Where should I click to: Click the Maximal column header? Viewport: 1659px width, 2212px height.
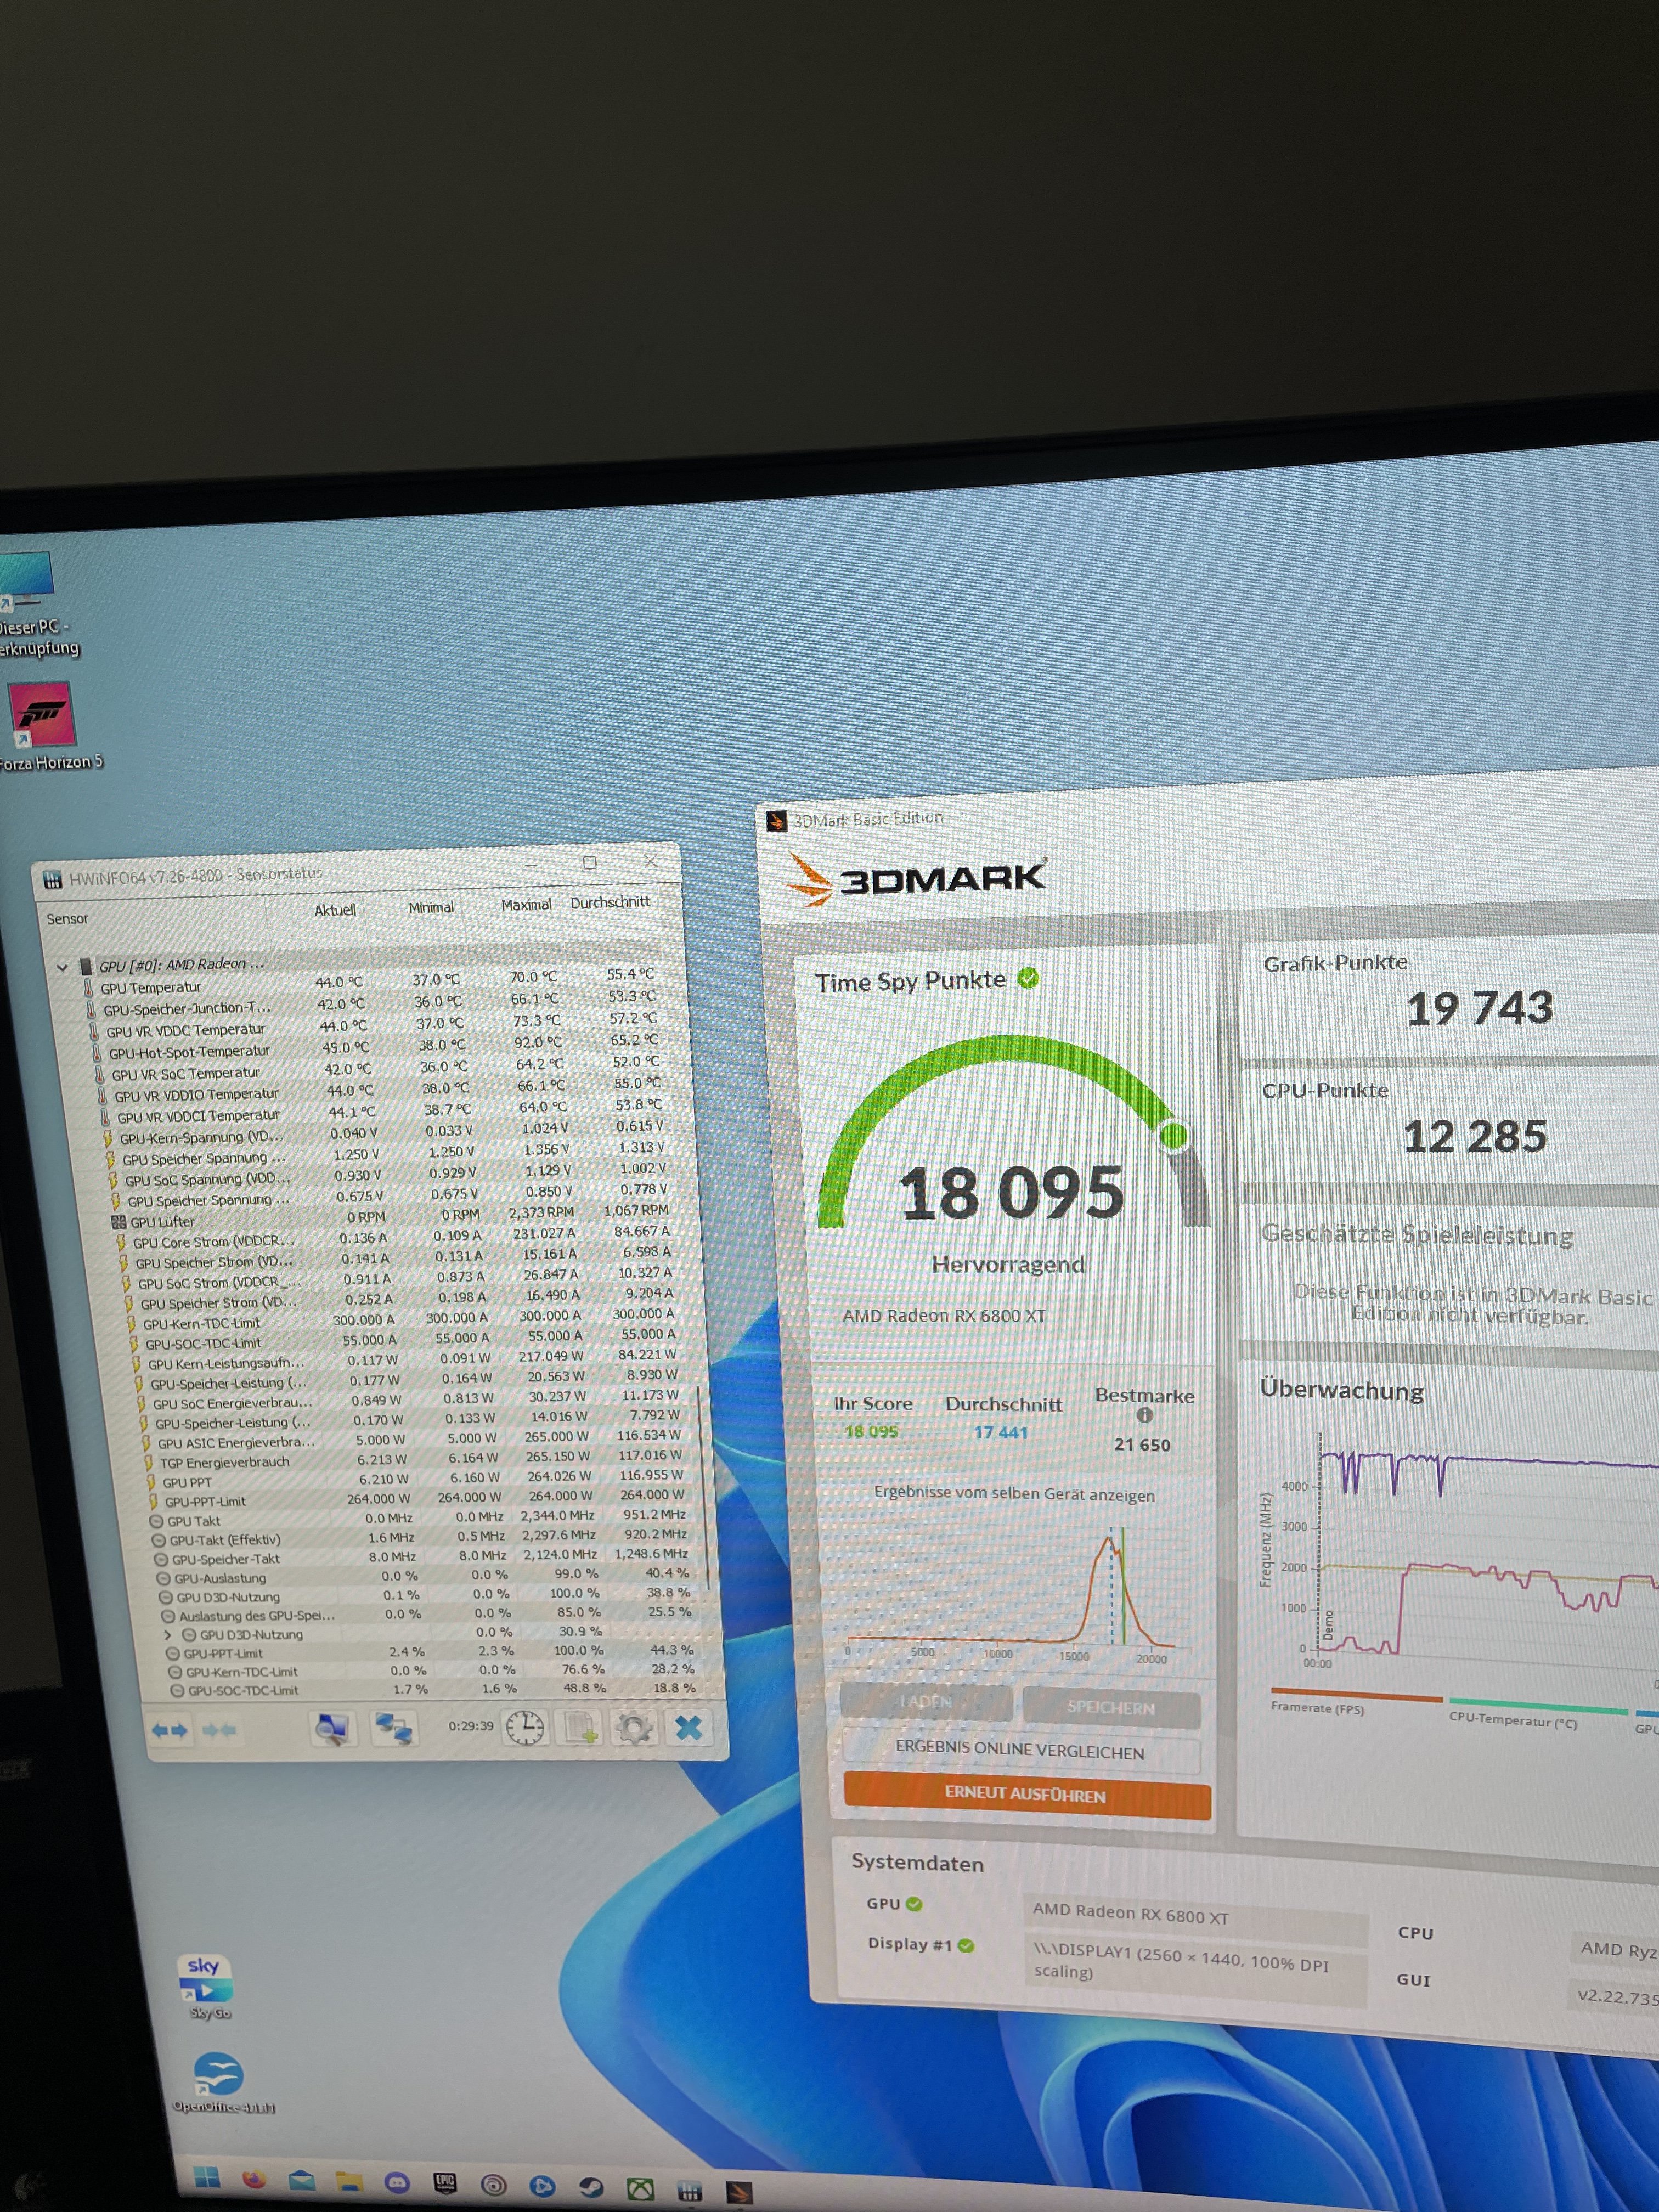pos(526,904)
